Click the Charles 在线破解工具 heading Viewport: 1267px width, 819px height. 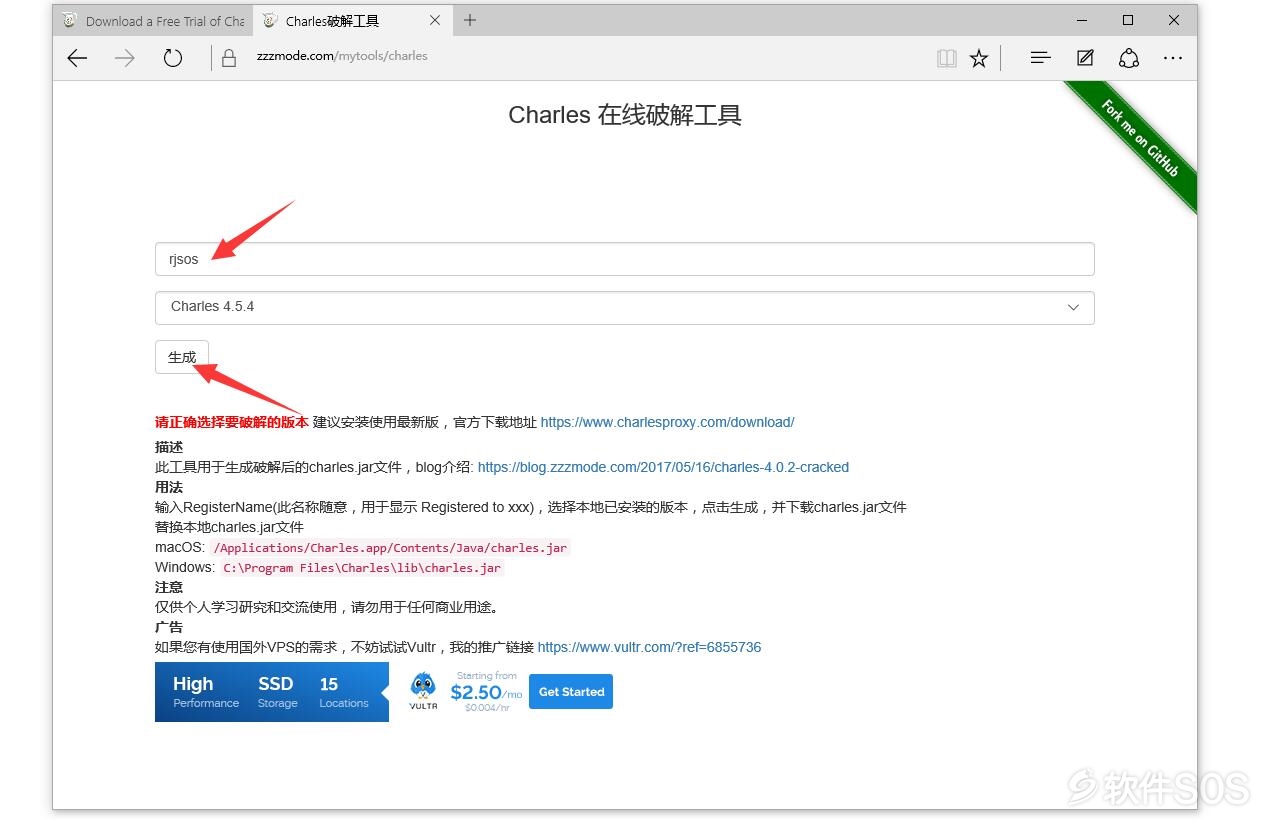[625, 115]
